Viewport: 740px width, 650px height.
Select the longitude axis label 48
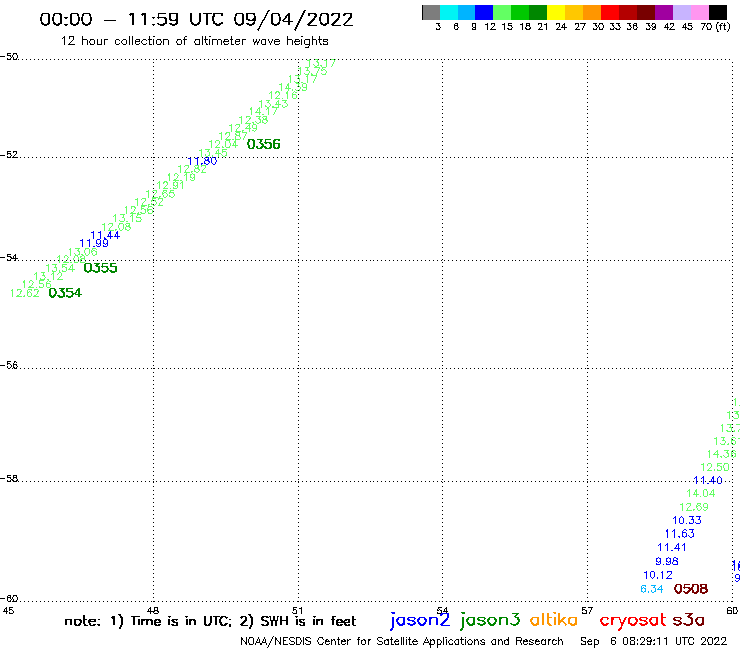pyautogui.click(x=153, y=611)
